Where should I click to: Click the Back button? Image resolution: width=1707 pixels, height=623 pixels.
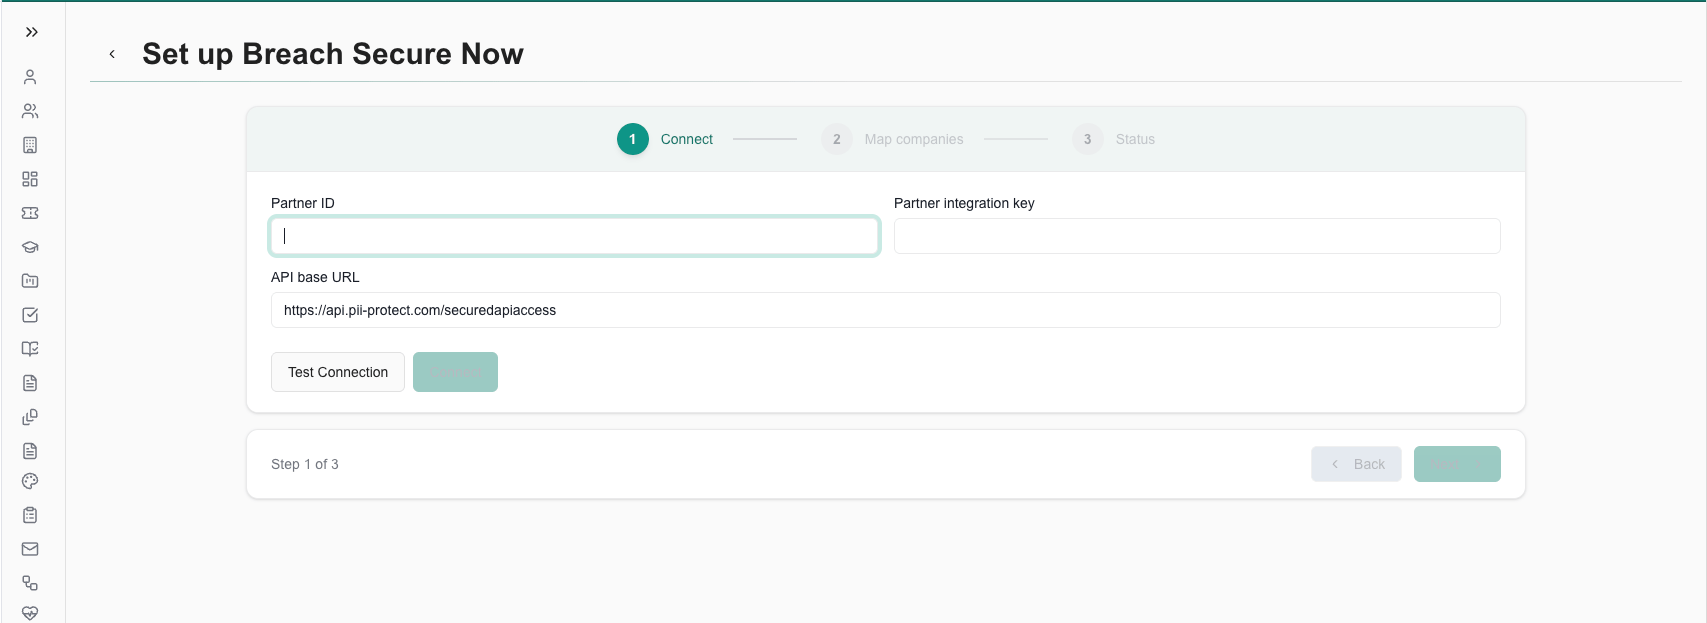click(1356, 464)
